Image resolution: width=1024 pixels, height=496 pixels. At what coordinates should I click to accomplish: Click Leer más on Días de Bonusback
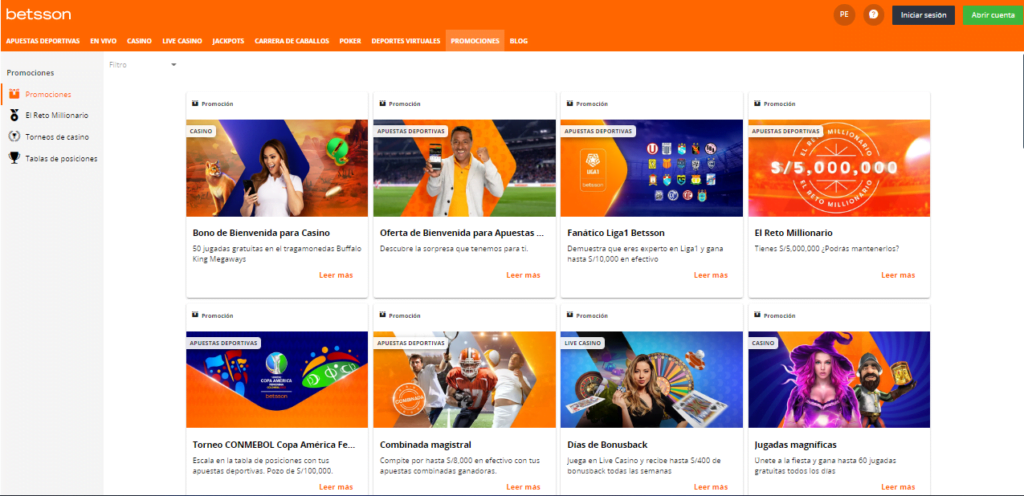point(711,487)
